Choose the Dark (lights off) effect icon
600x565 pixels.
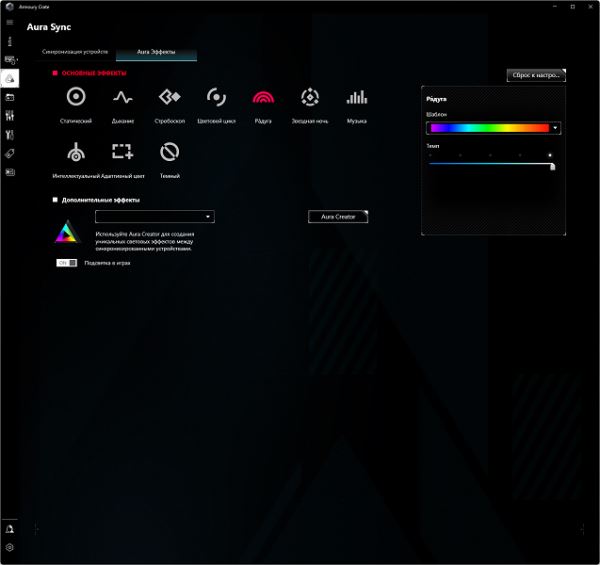pyautogui.click(x=170, y=152)
